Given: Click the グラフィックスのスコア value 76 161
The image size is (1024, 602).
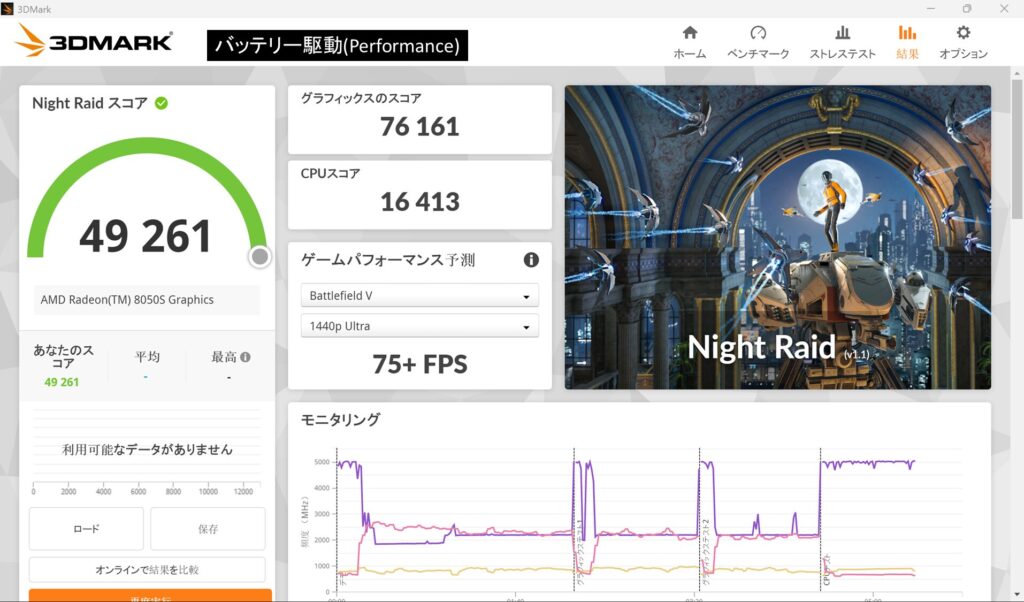Looking at the screenshot, I should pos(419,127).
